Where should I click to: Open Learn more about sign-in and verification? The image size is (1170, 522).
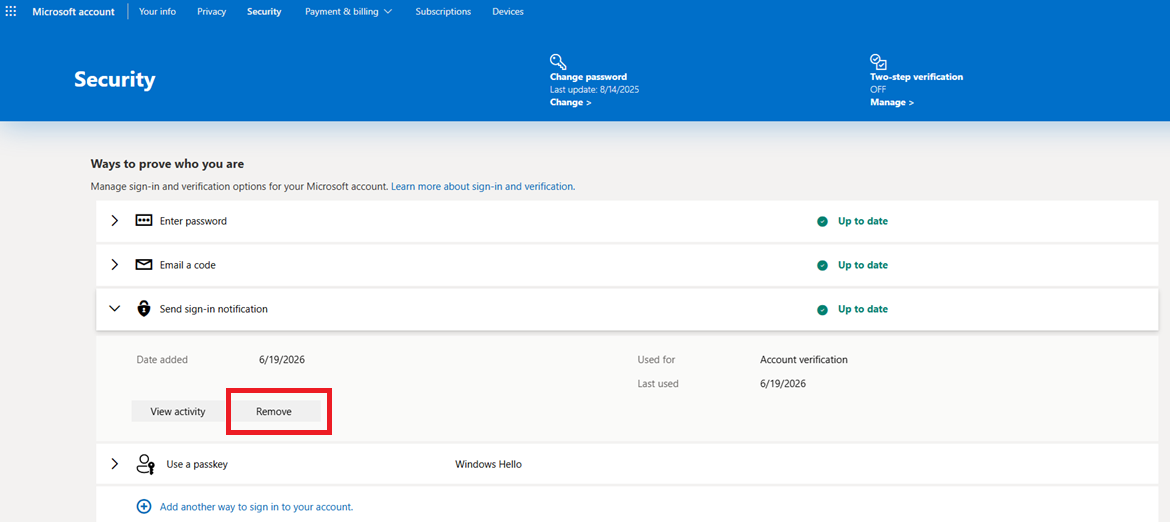pos(483,186)
